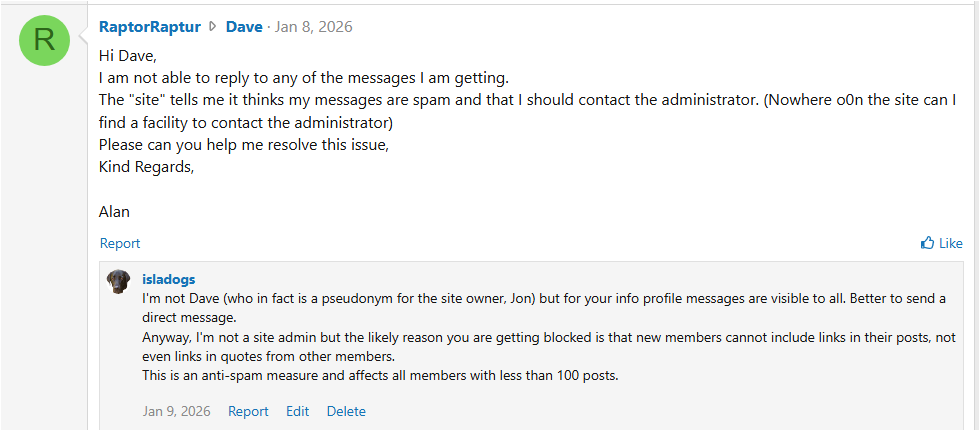The height and width of the screenshot is (431, 980).
Task: Click the thumbs-up Like icon
Action: click(x=927, y=243)
